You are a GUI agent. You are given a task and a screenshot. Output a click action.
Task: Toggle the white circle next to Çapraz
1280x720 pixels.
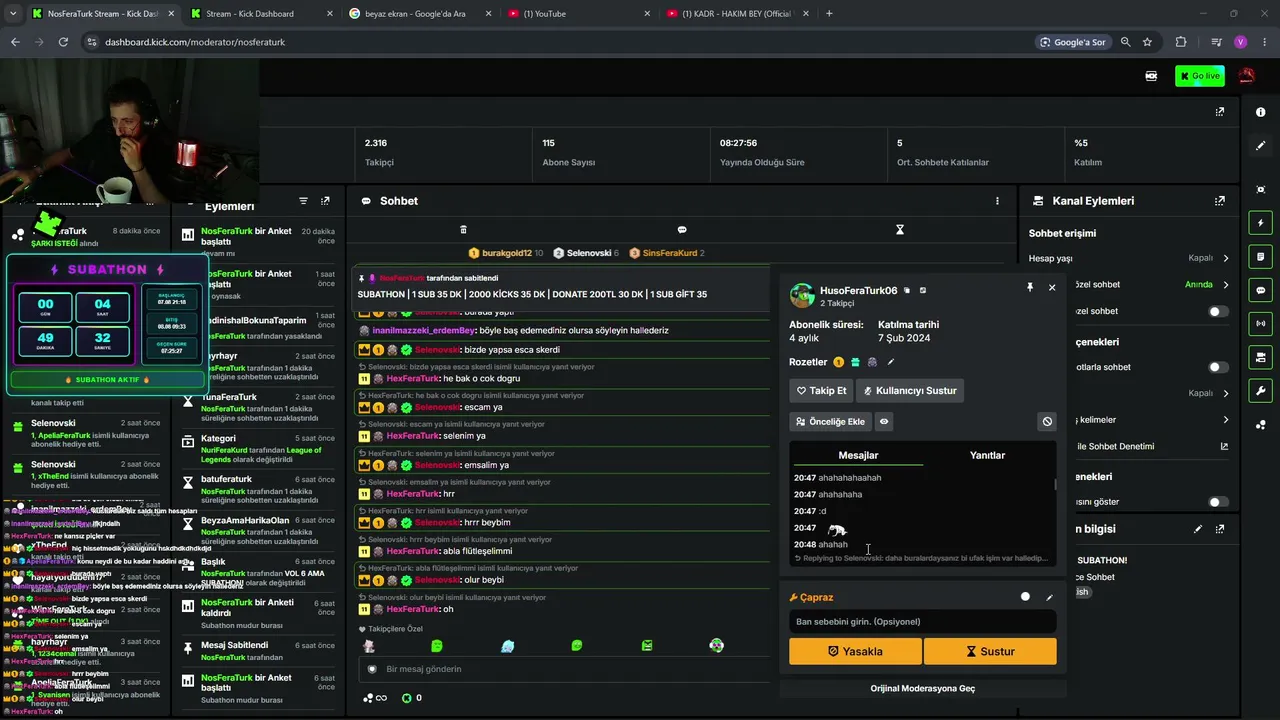(1025, 597)
